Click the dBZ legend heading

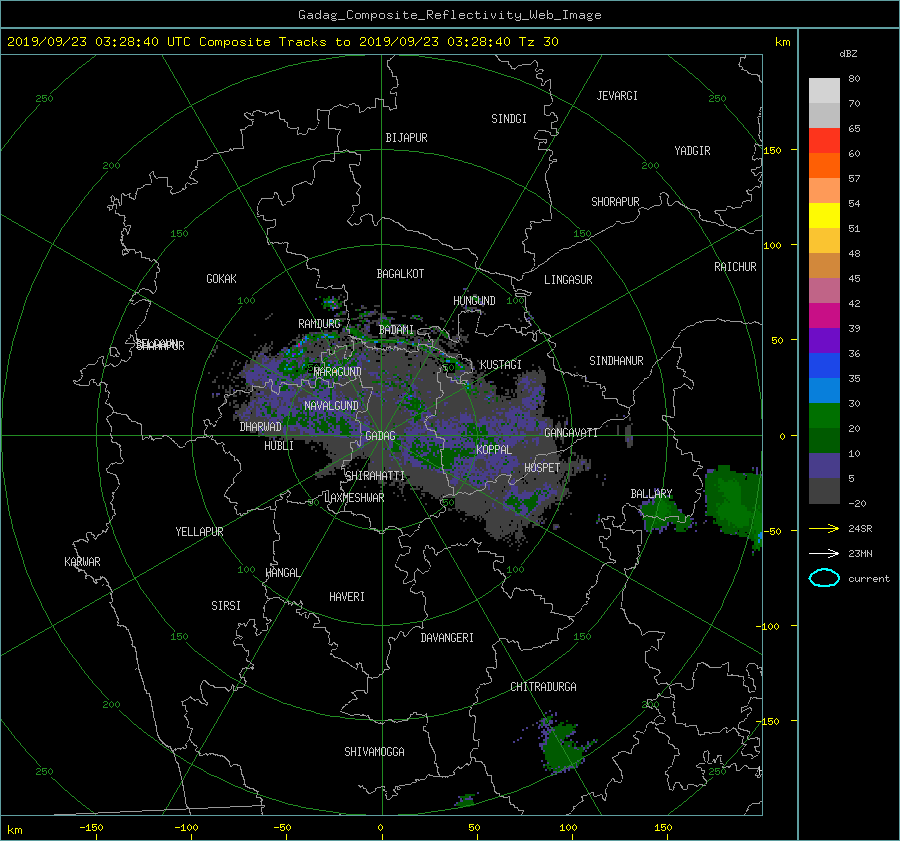(848, 53)
